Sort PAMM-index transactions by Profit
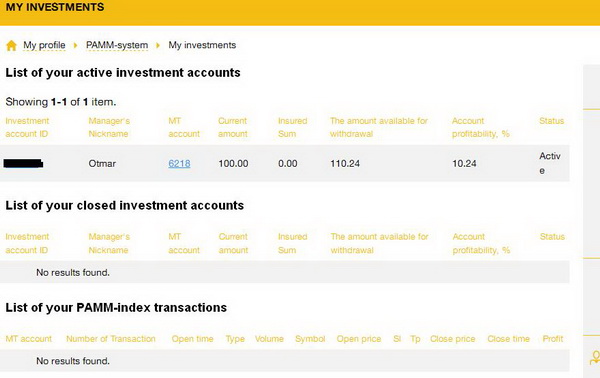Screen dimensions: 600x378 pyautogui.click(x=553, y=339)
